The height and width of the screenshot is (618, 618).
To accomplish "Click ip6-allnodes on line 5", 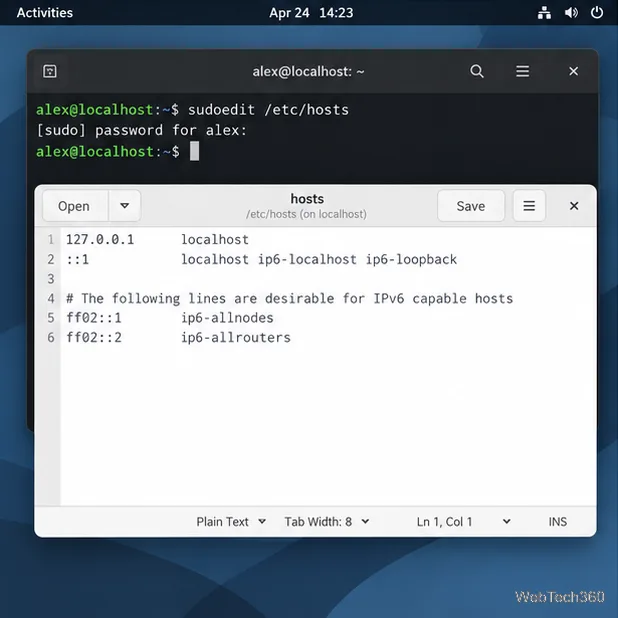I will pyautogui.click(x=227, y=318).
